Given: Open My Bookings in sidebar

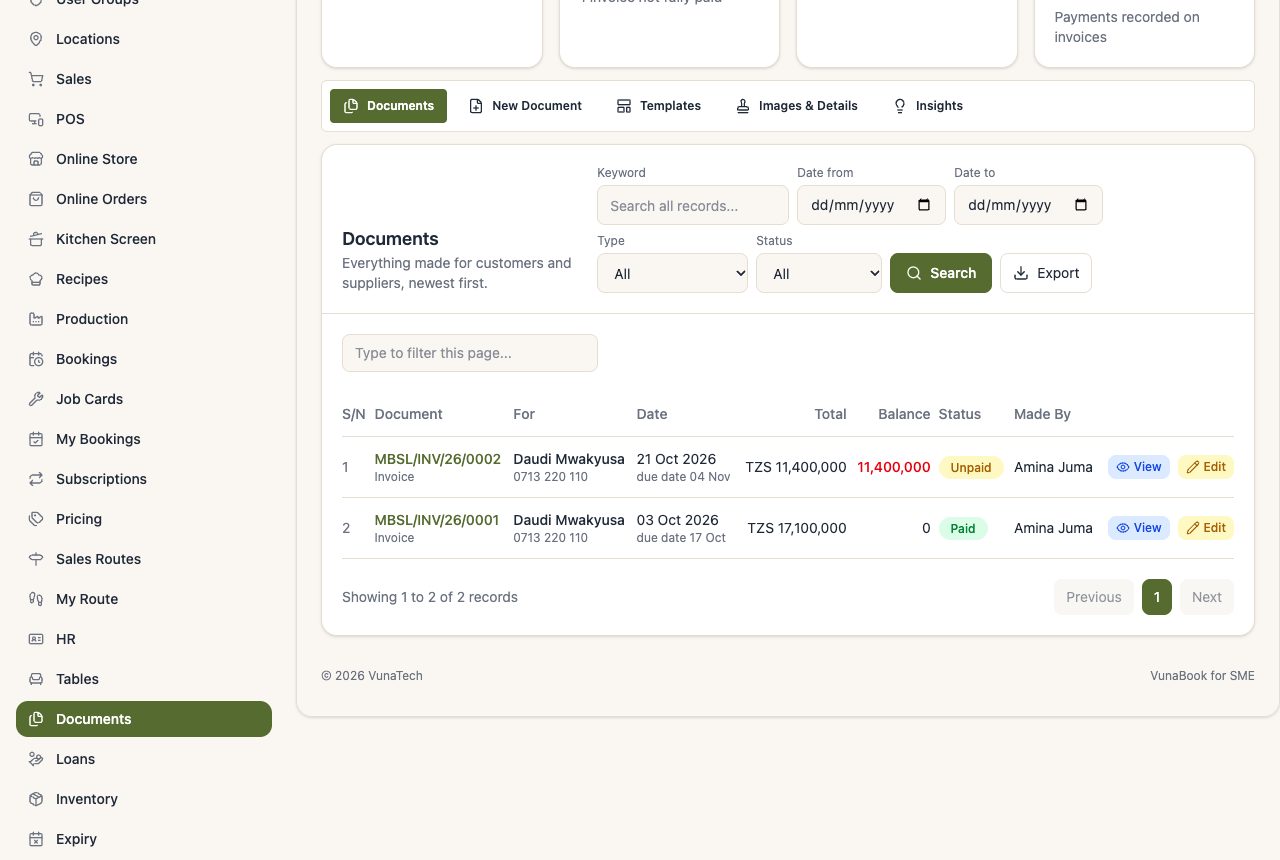Looking at the screenshot, I should [x=144, y=439].
